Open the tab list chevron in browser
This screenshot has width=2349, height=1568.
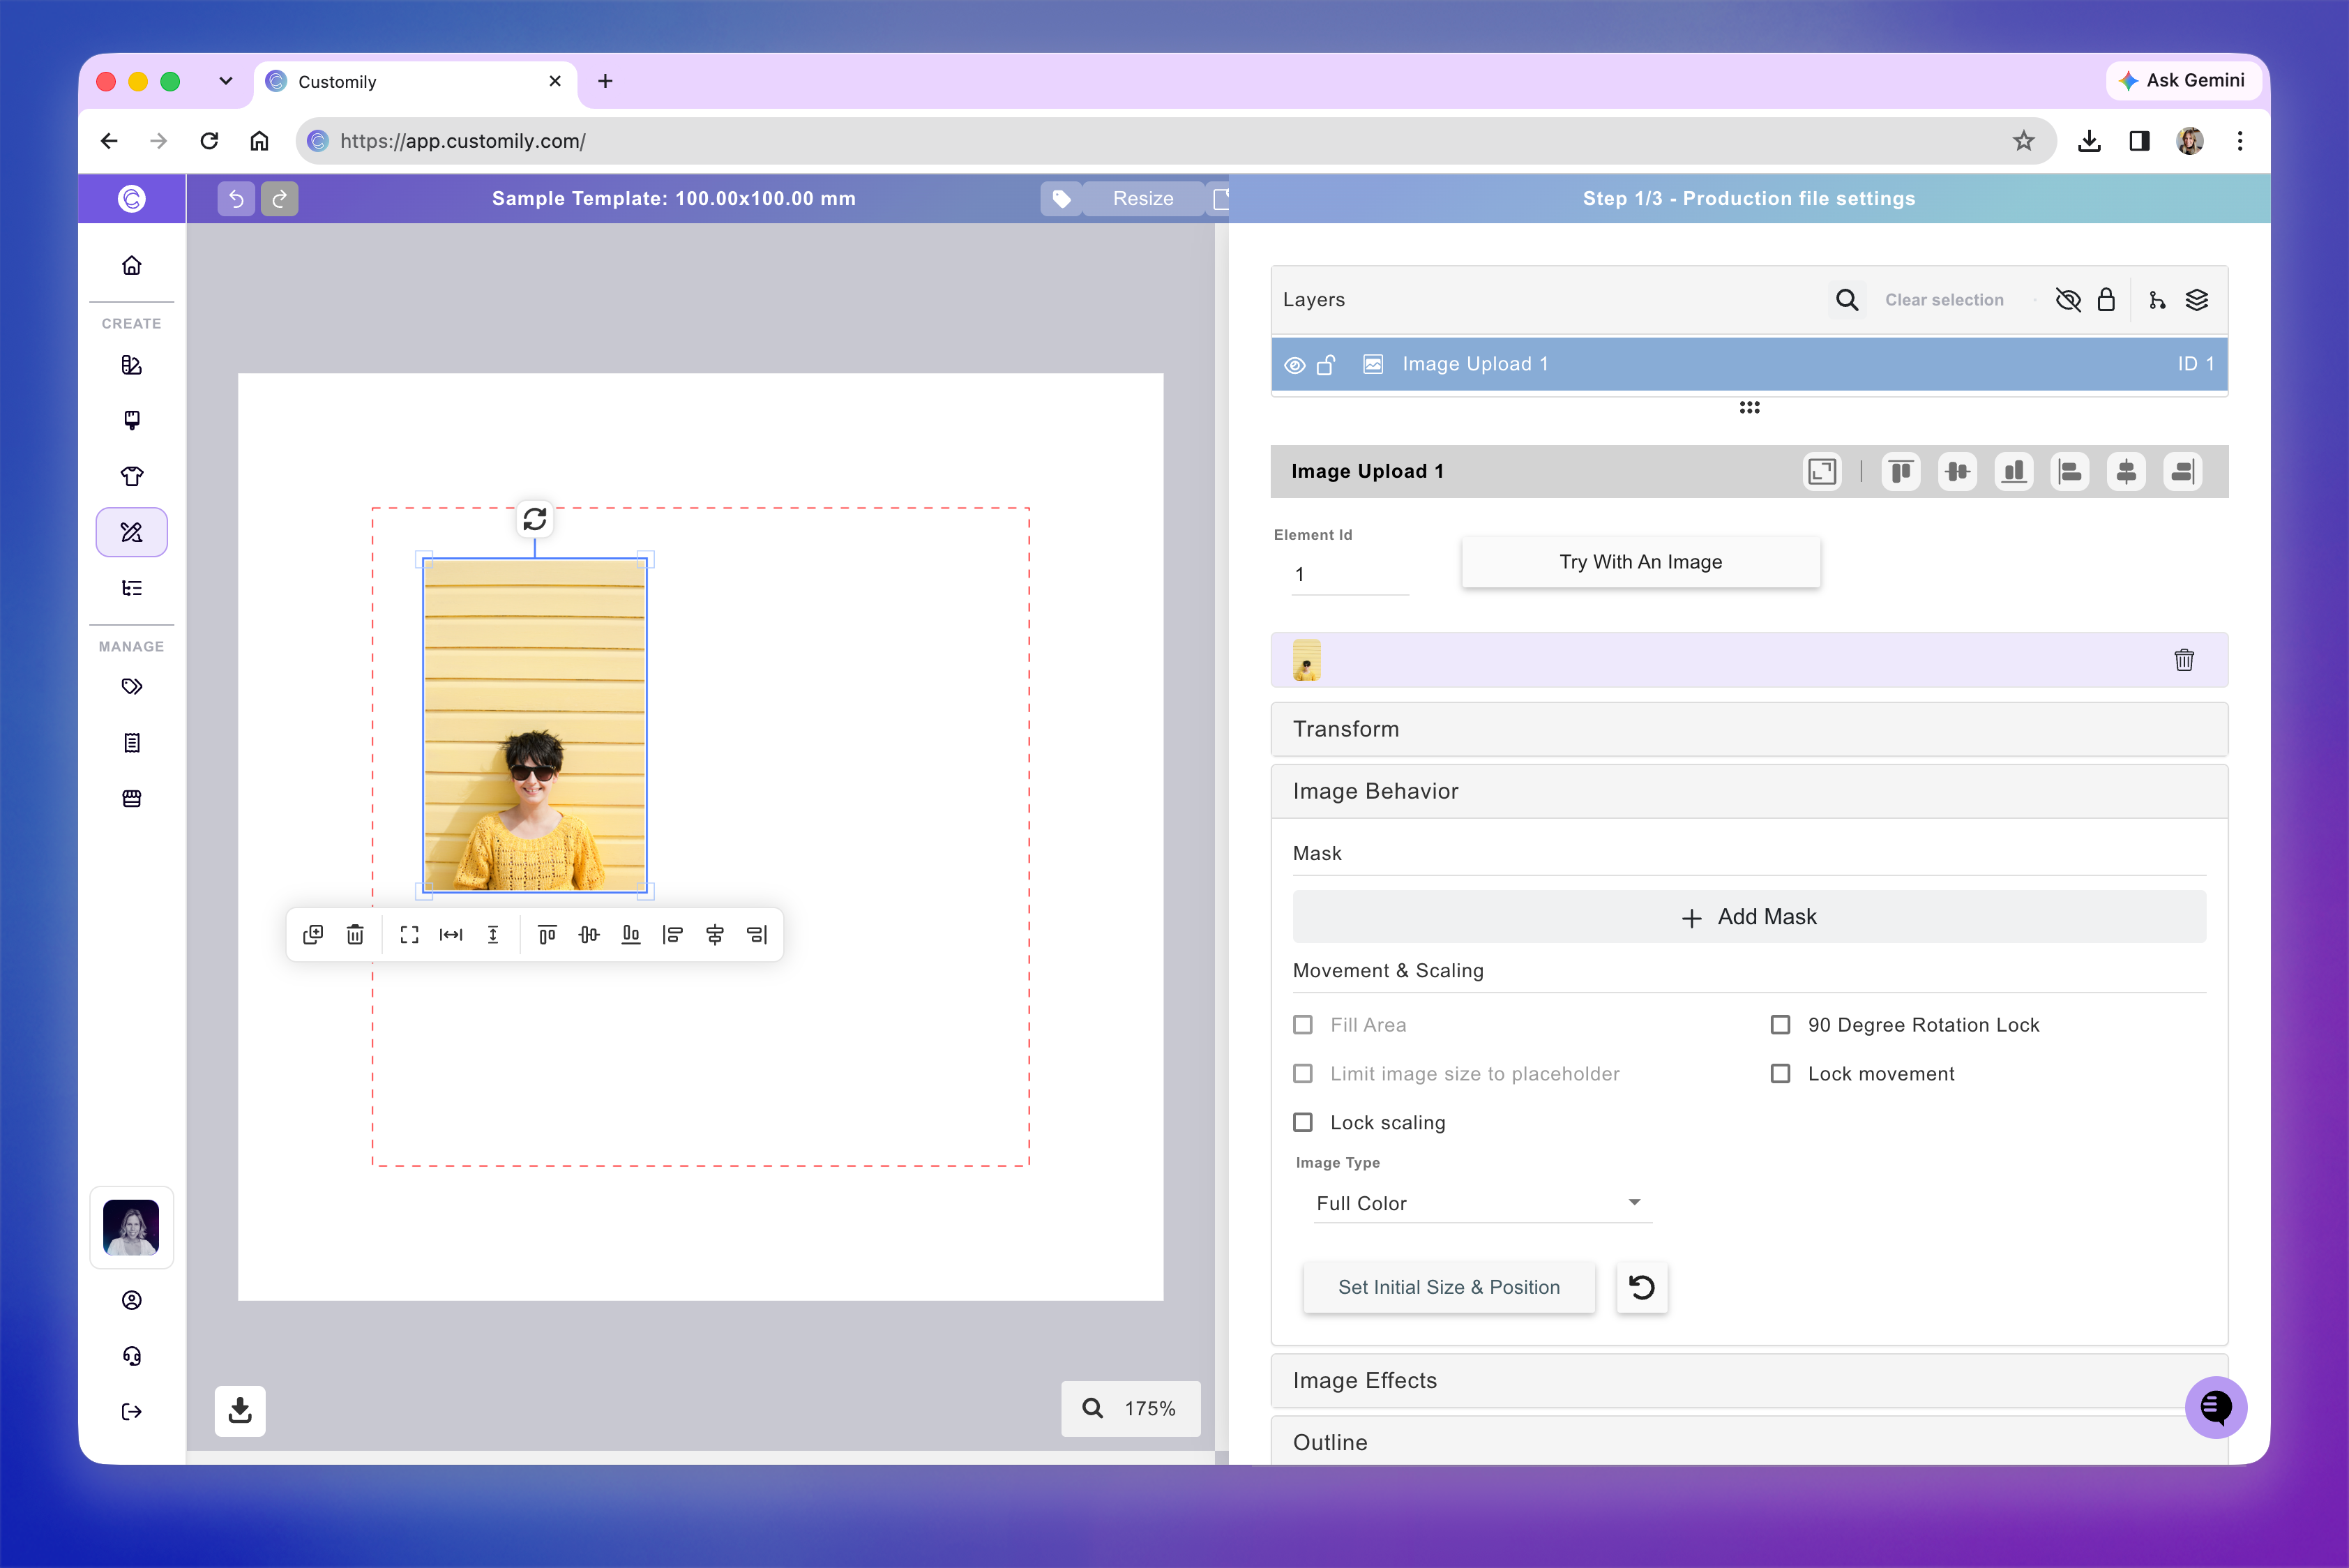click(x=226, y=81)
